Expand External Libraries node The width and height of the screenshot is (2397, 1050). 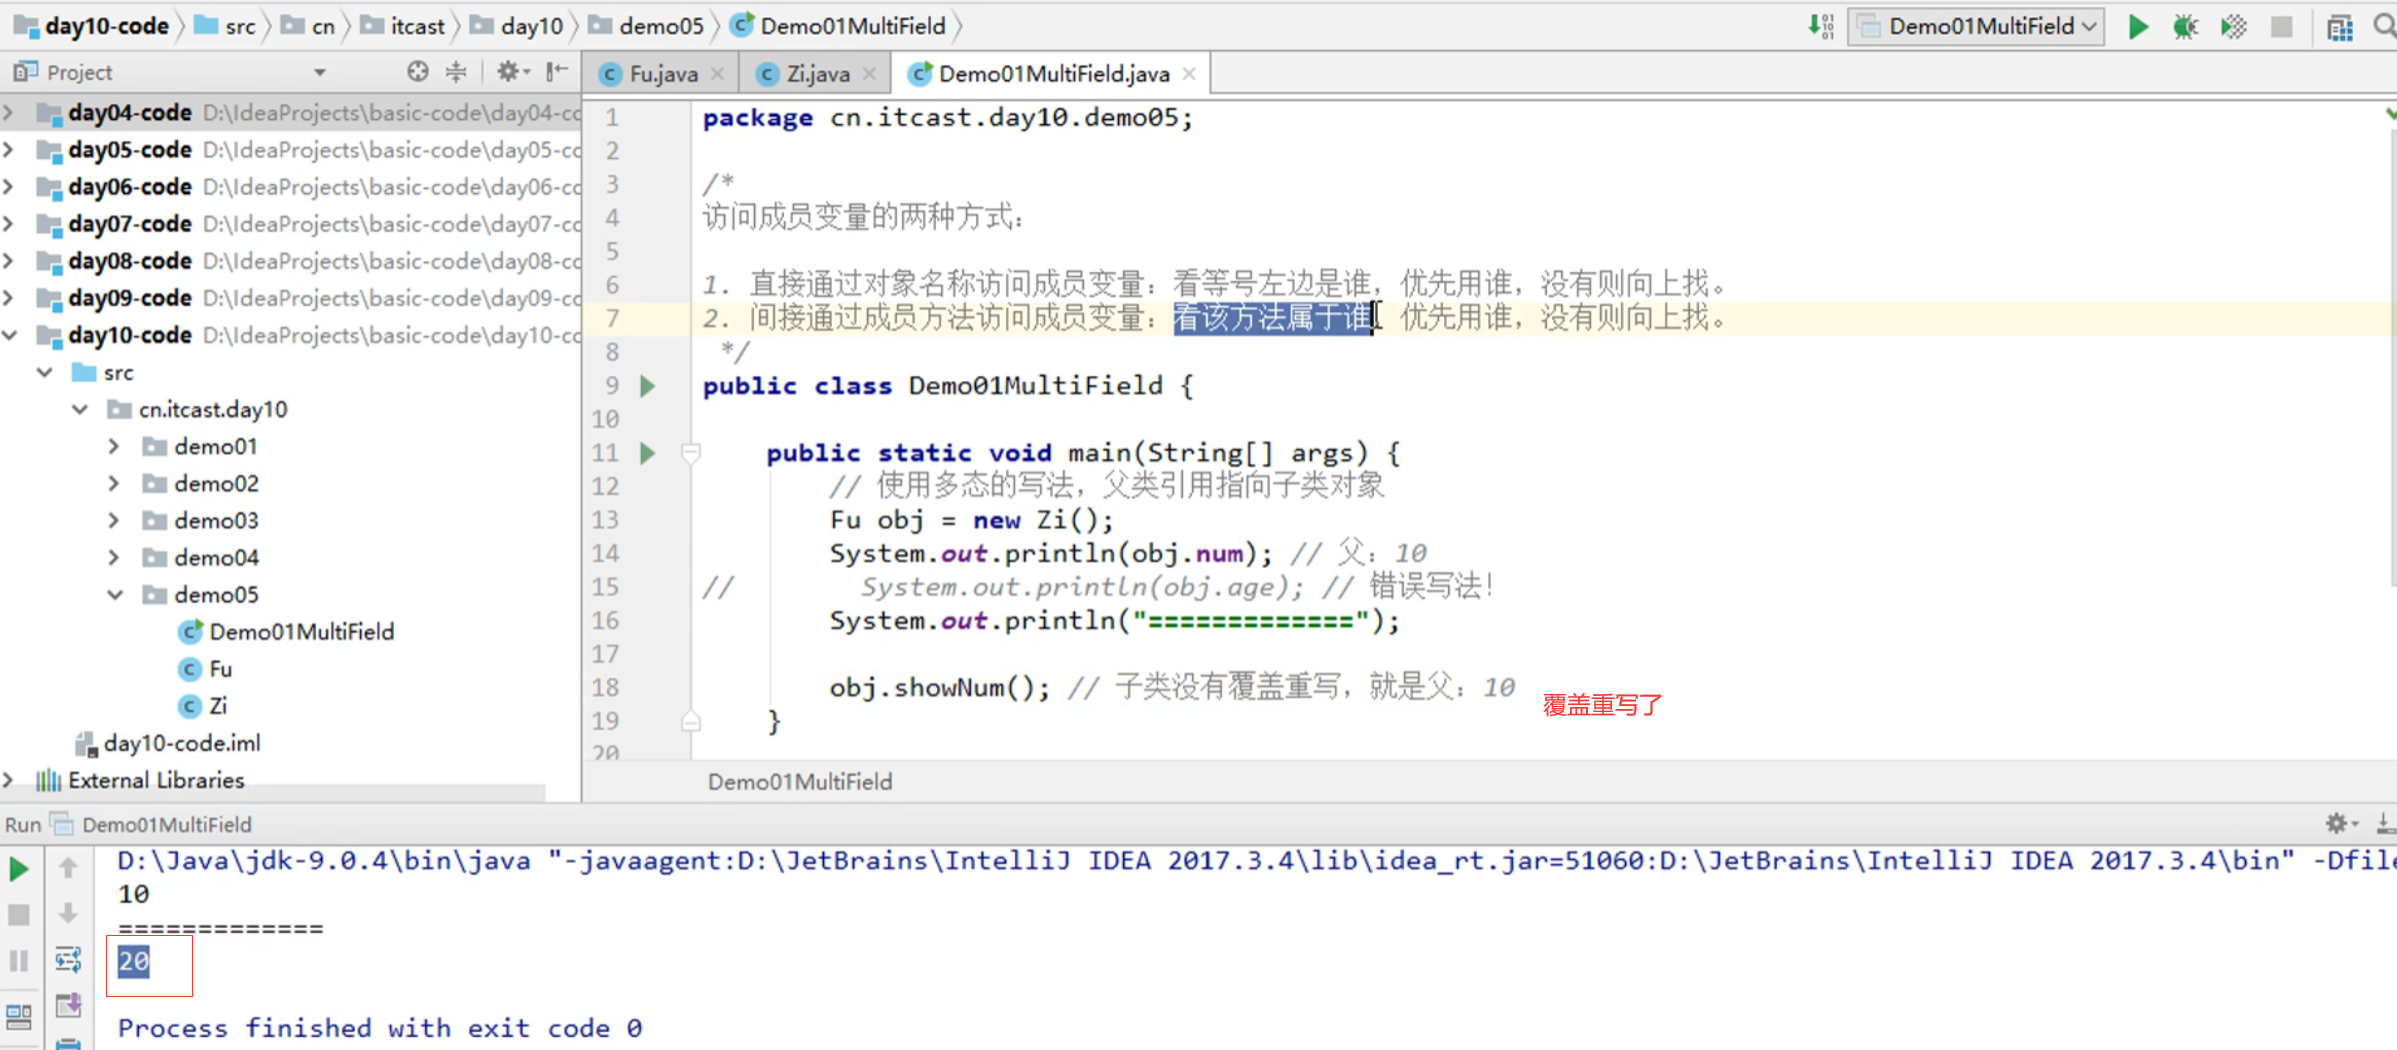pyautogui.click(x=9, y=780)
